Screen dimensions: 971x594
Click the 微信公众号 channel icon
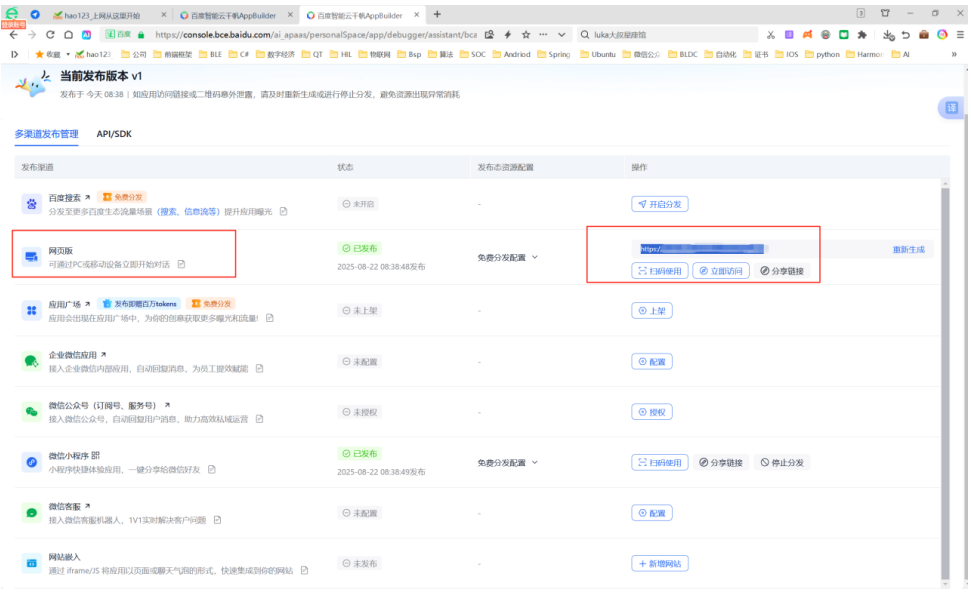[32, 412]
